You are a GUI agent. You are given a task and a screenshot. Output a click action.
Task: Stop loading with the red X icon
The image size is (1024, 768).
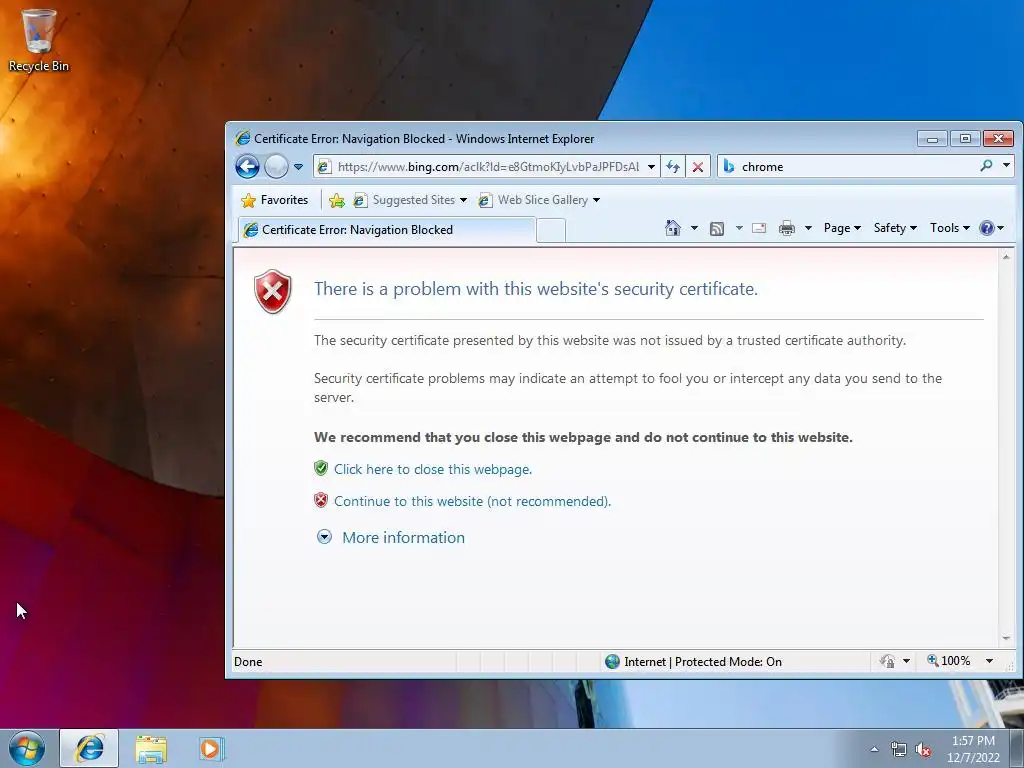pyautogui.click(x=697, y=167)
